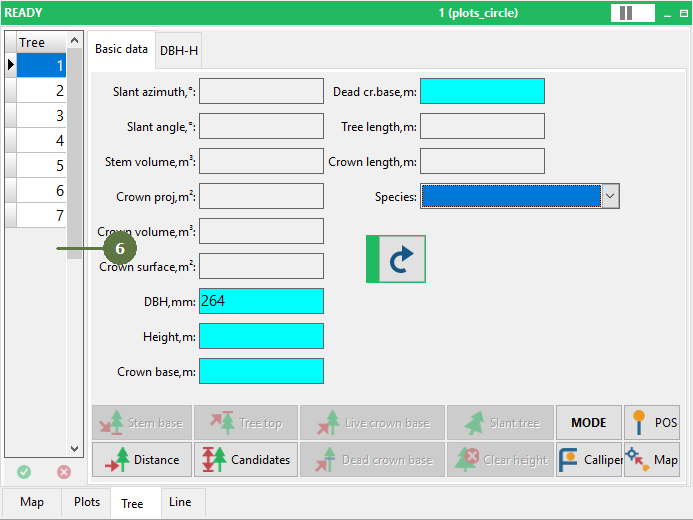Click the Tree column header
The width and height of the screenshot is (693, 520).
pyautogui.click(x=41, y=42)
